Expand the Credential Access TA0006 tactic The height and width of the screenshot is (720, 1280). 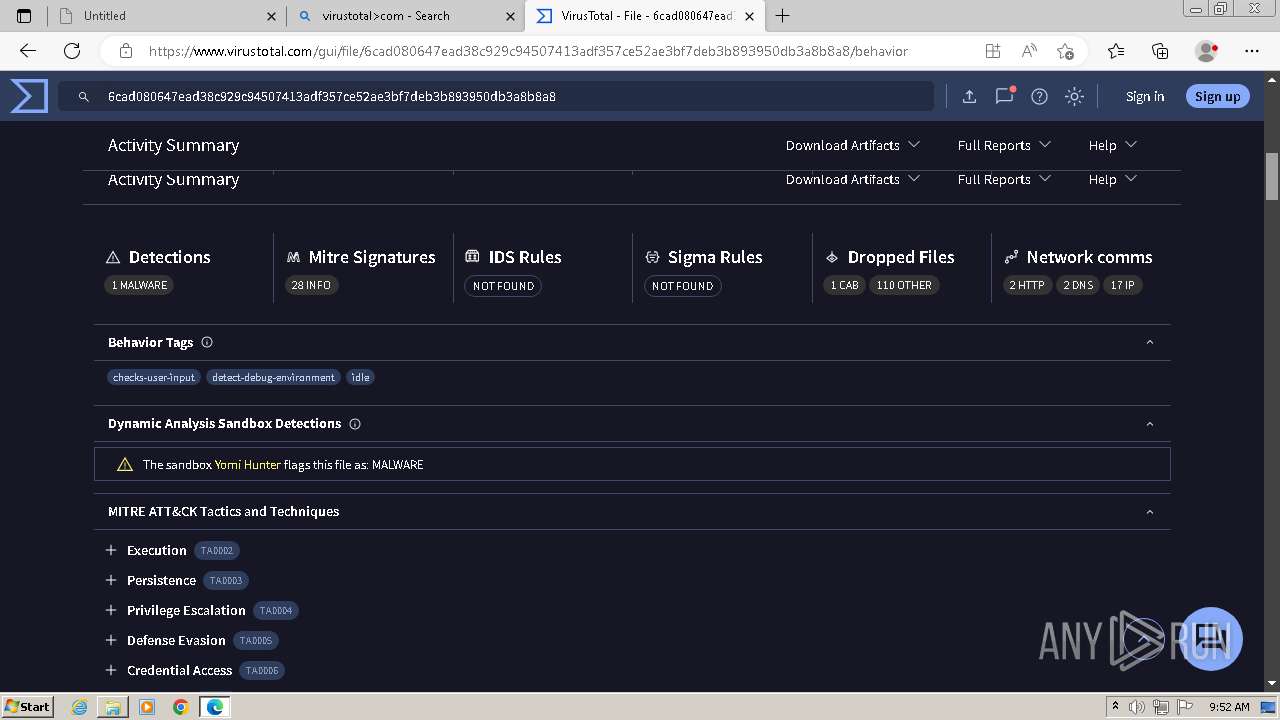coord(111,670)
